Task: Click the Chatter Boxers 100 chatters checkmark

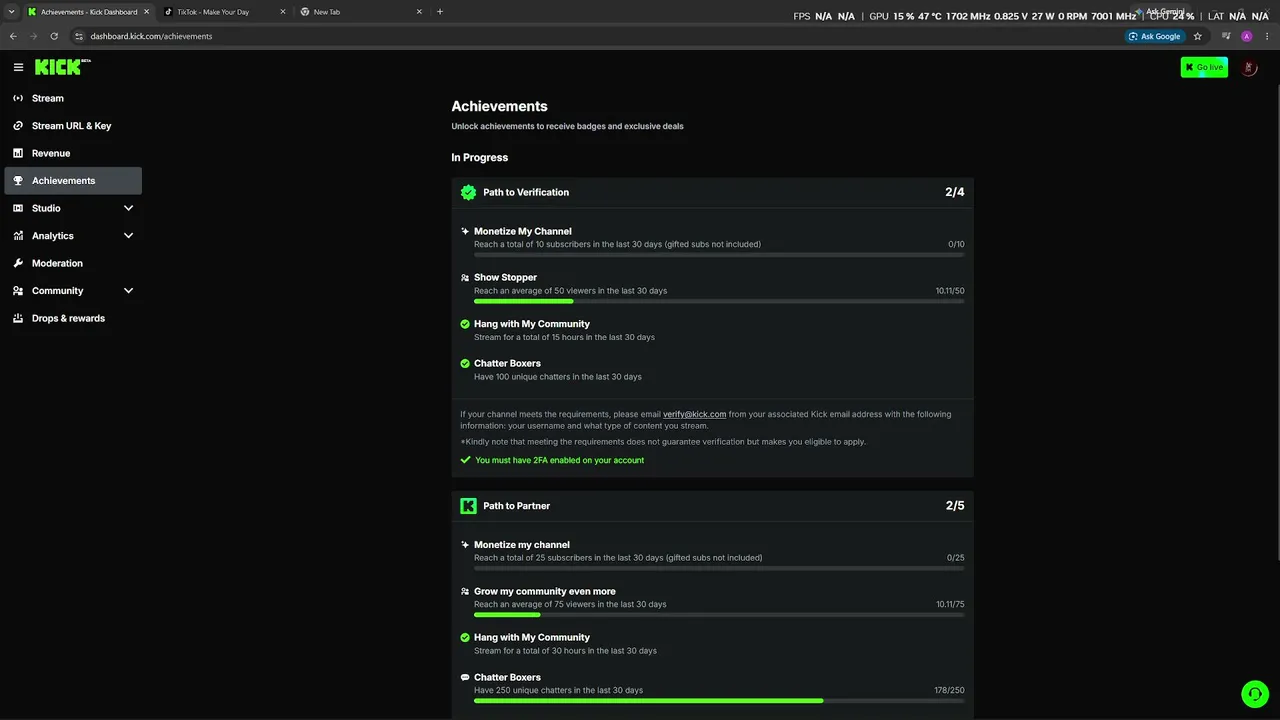Action: click(x=465, y=364)
